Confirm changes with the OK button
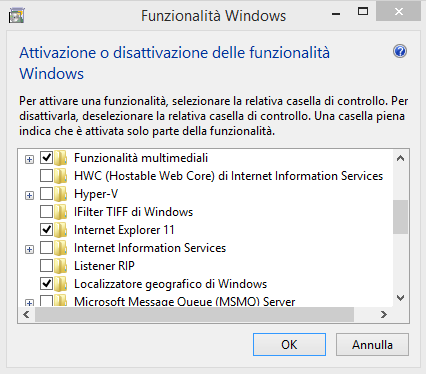 [289, 344]
